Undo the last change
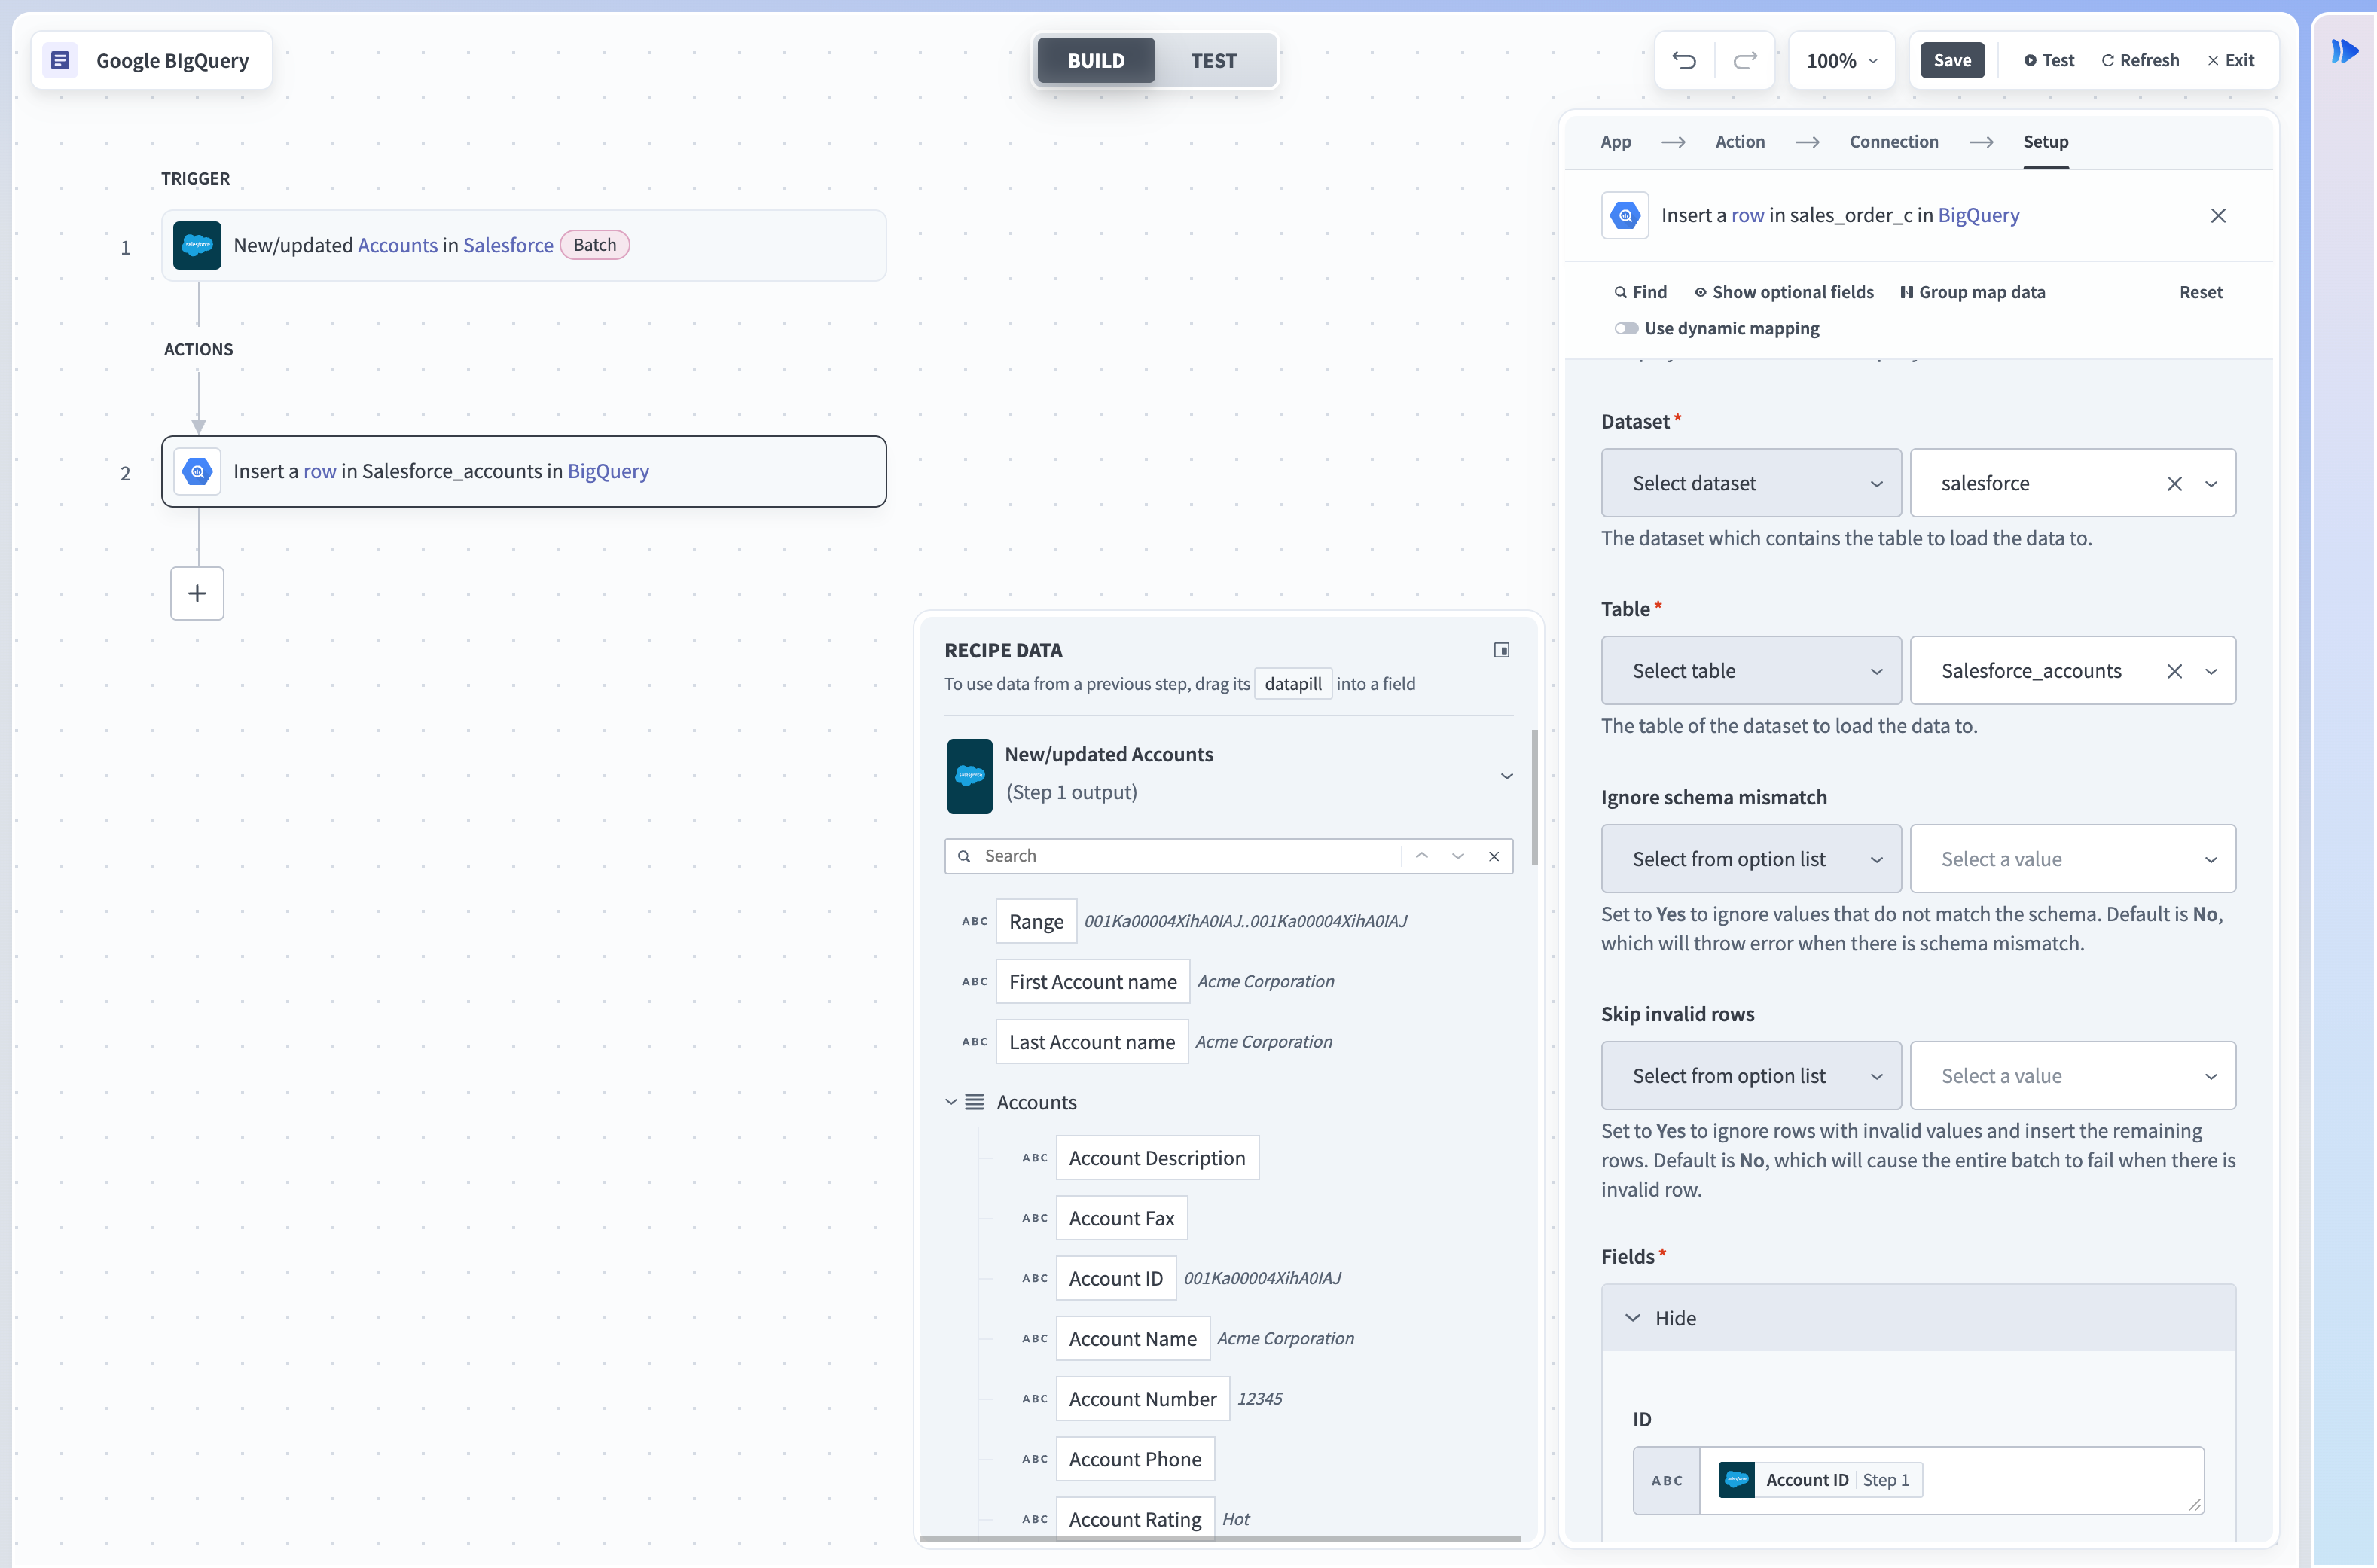Viewport: 2377px width, 1568px height. 1684,60
